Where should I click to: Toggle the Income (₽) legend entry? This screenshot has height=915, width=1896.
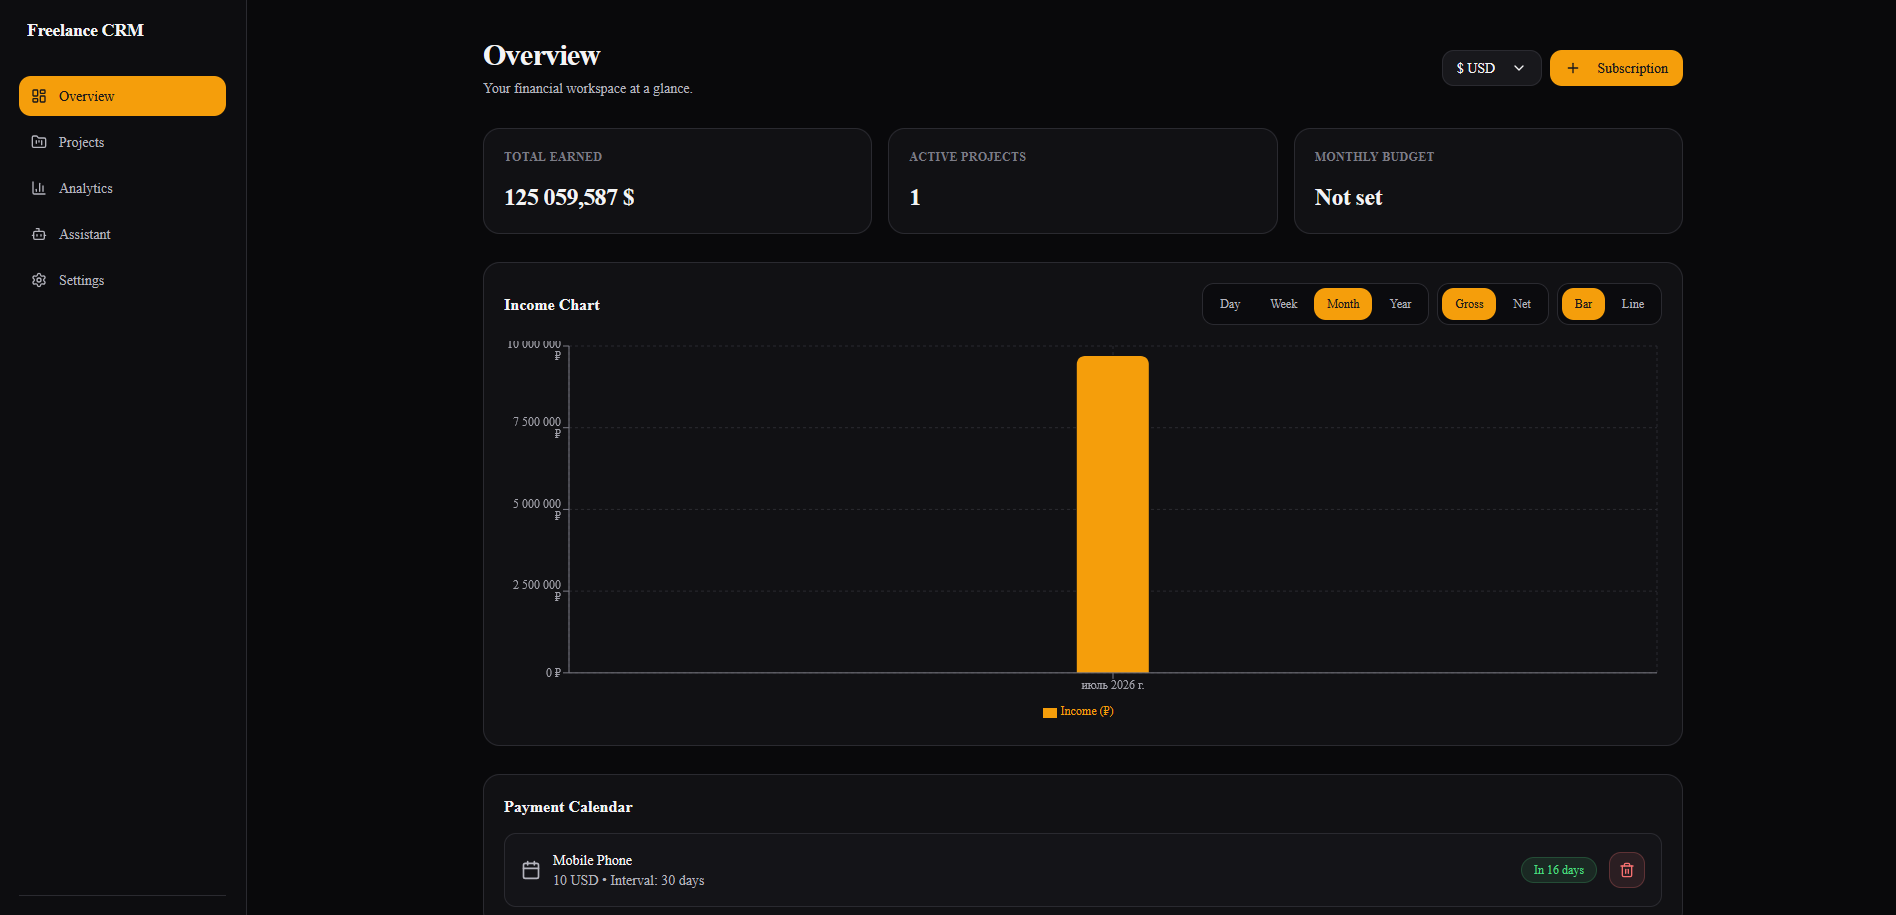(x=1078, y=712)
